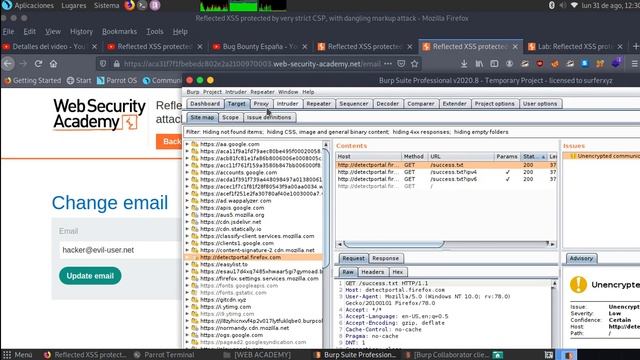Switch to the Headers view tab
Viewport: 640px width, 360px height.
pyautogui.click(x=373, y=272)
